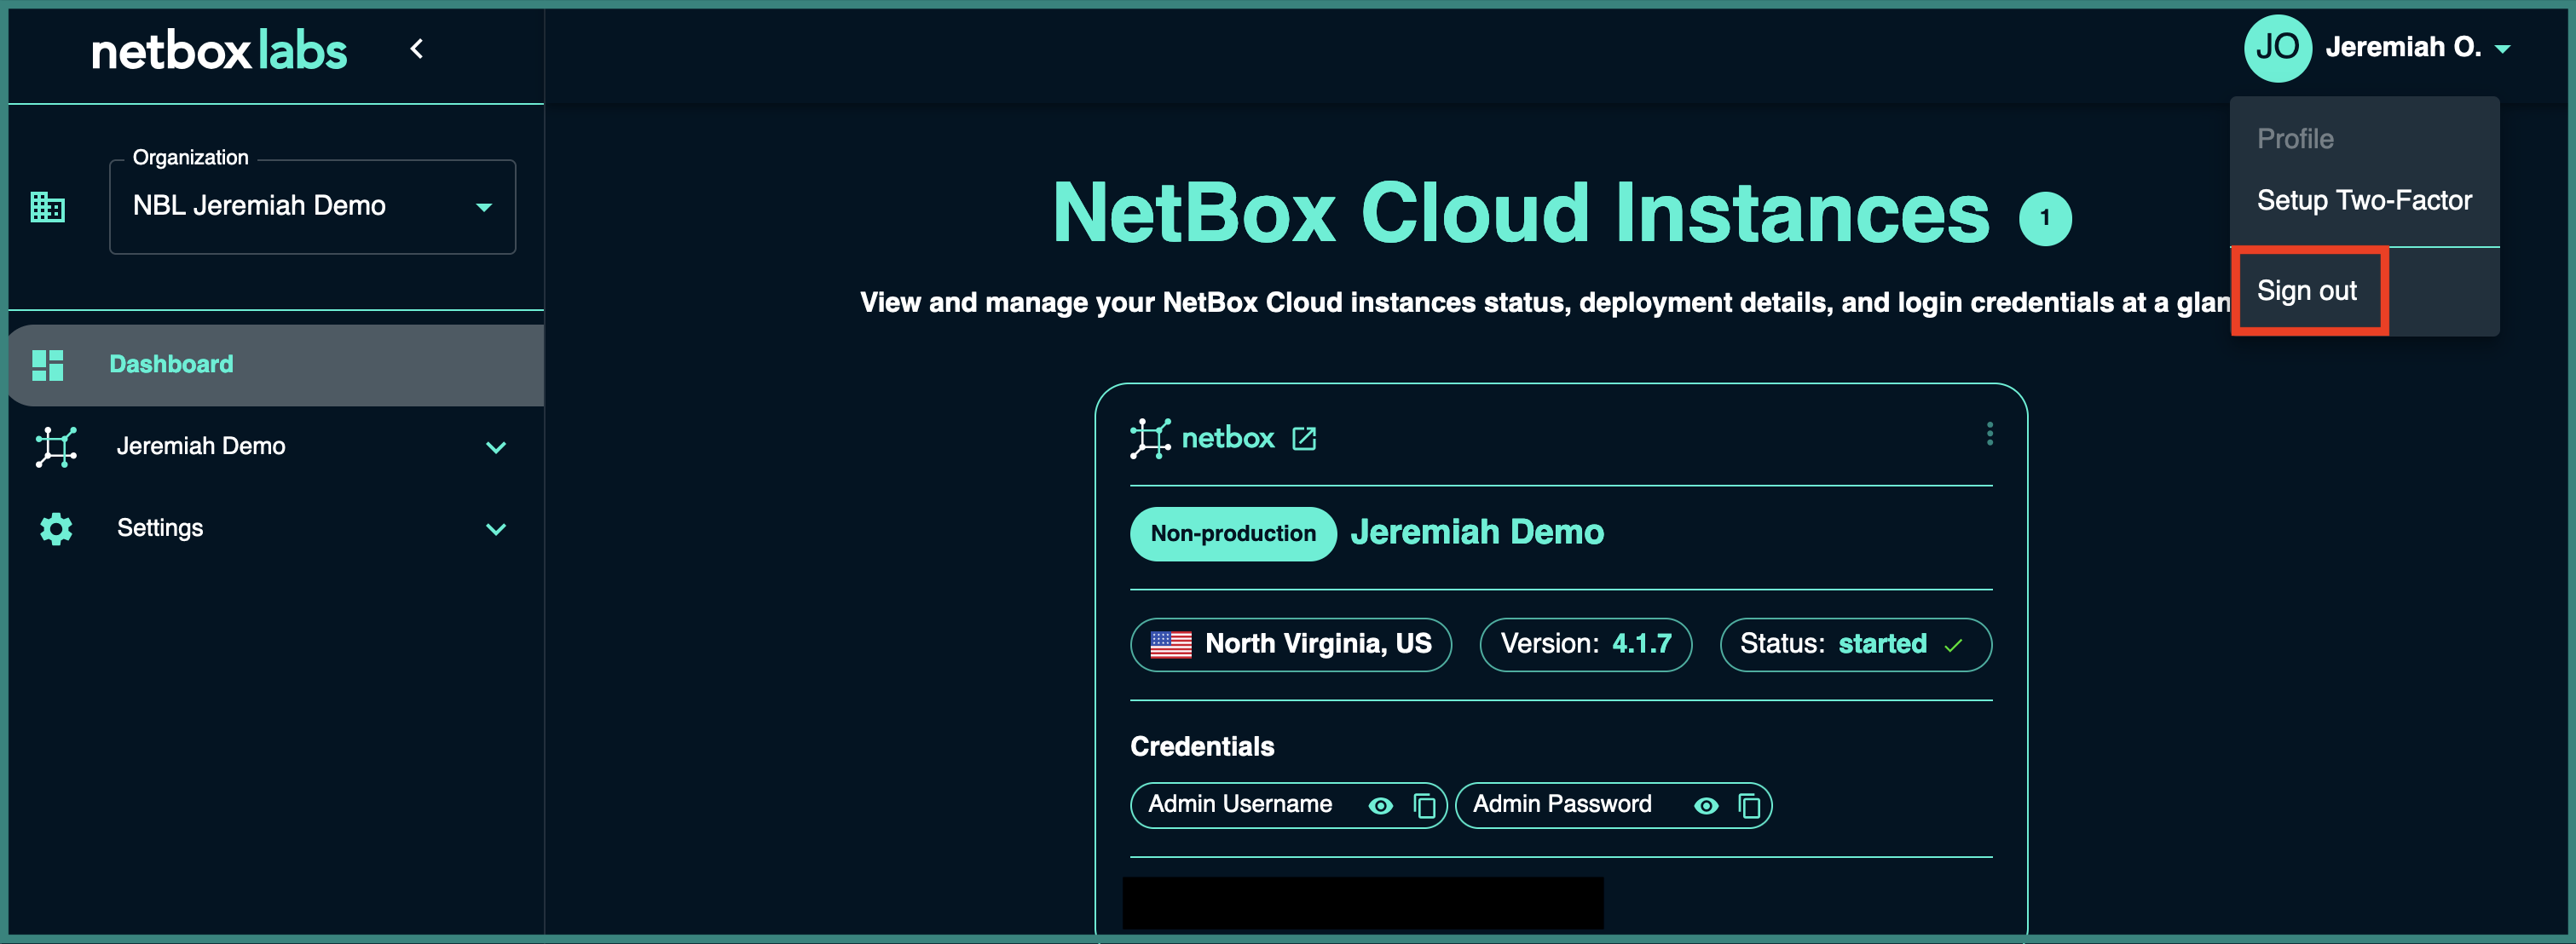Choose Setup Two-Factor in the user menu
The image size is (2576, 944).
pyautogui.click(x=2364, y=200)
